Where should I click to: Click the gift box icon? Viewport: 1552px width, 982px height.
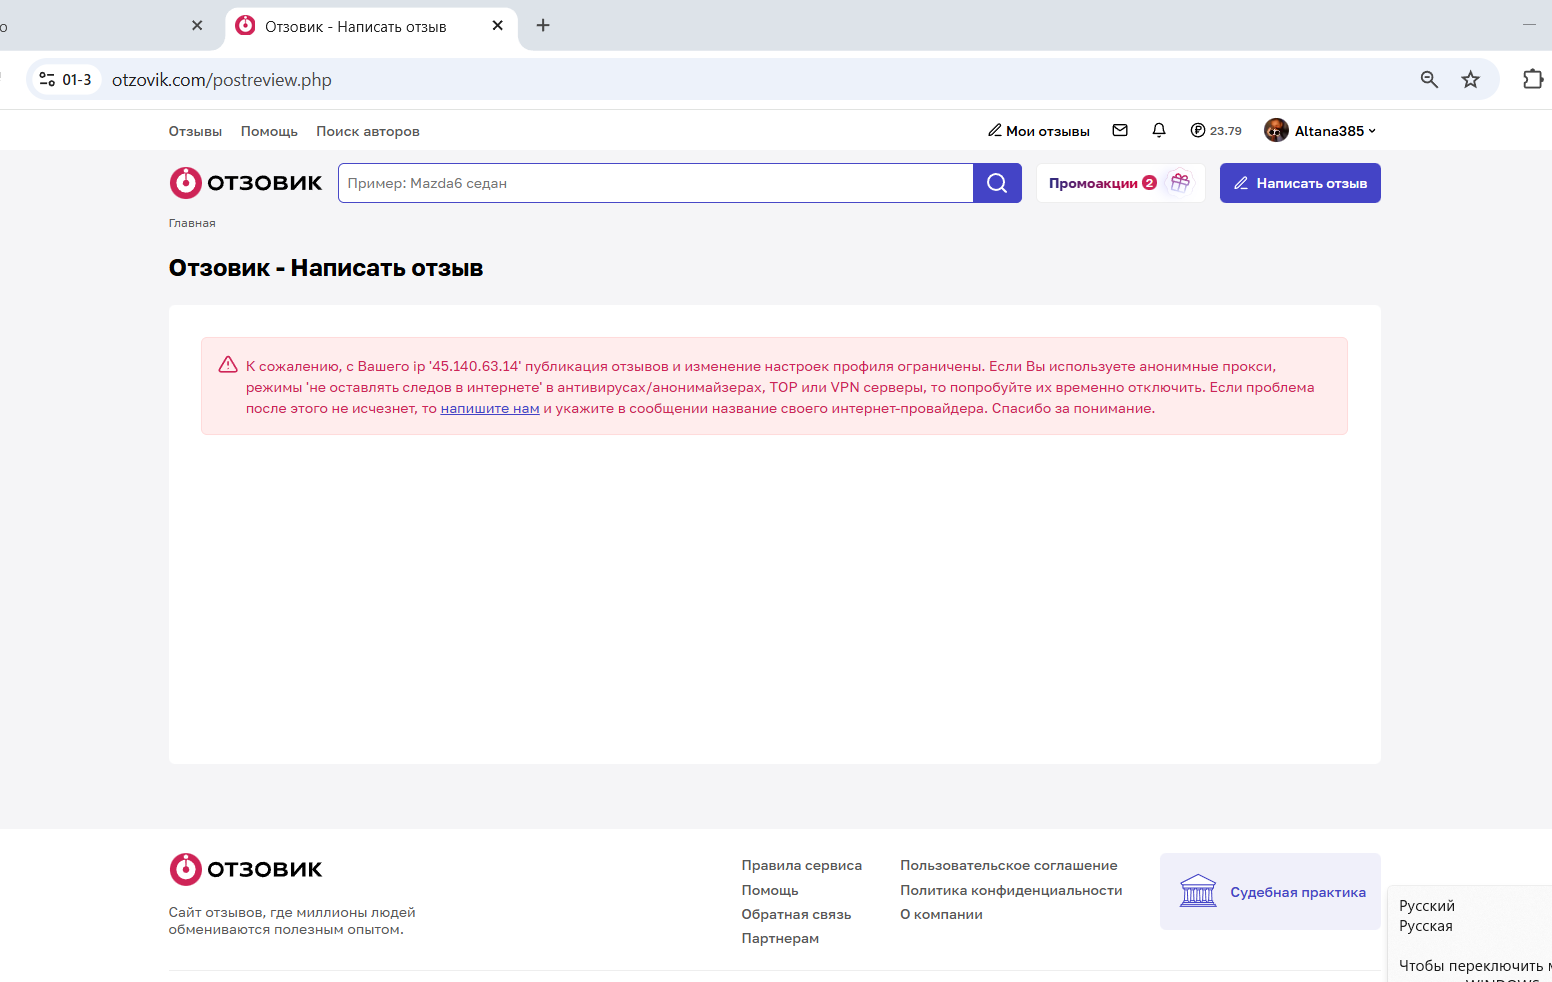pos(1180,182)
